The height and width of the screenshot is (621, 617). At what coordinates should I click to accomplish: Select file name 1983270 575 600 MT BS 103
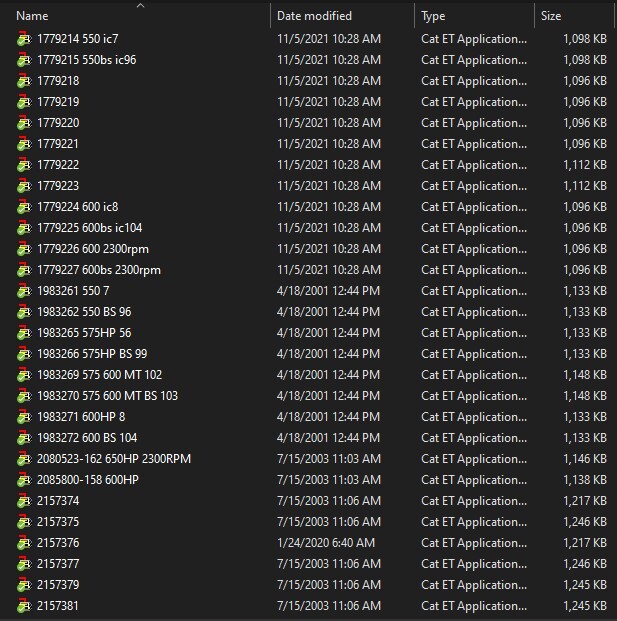click(107, 396)
